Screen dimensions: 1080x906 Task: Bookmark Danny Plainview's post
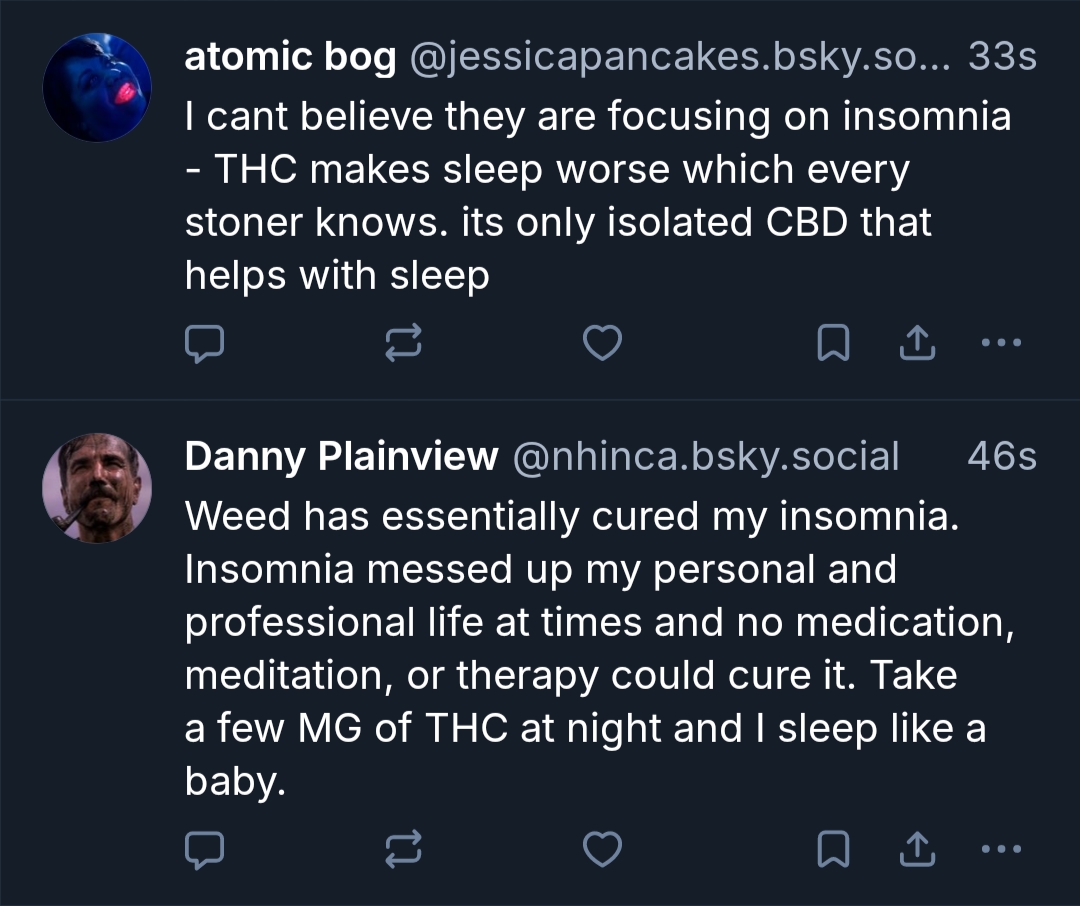pyautogui.click(x=833, y=850)
